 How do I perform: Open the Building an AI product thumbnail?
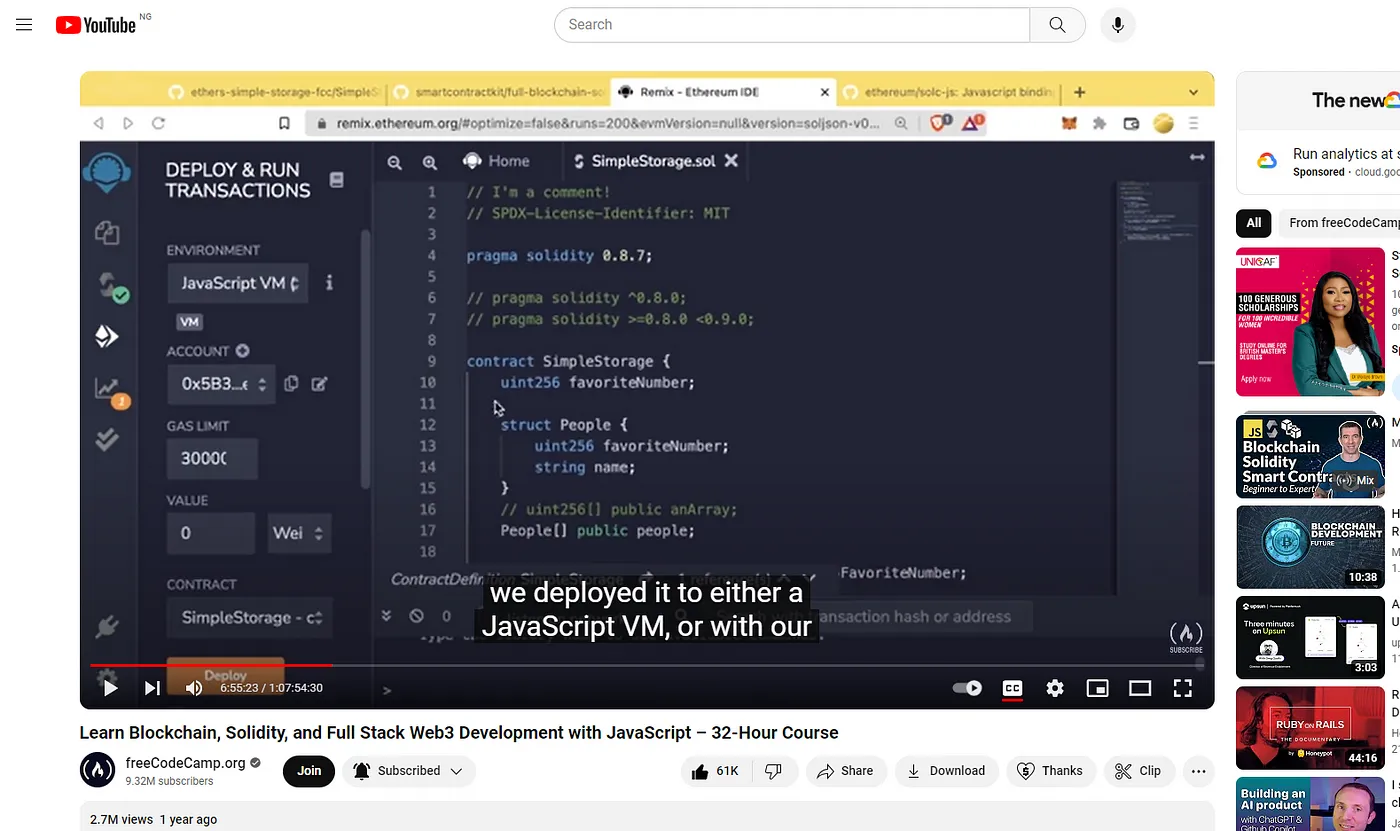[1310, 804]
